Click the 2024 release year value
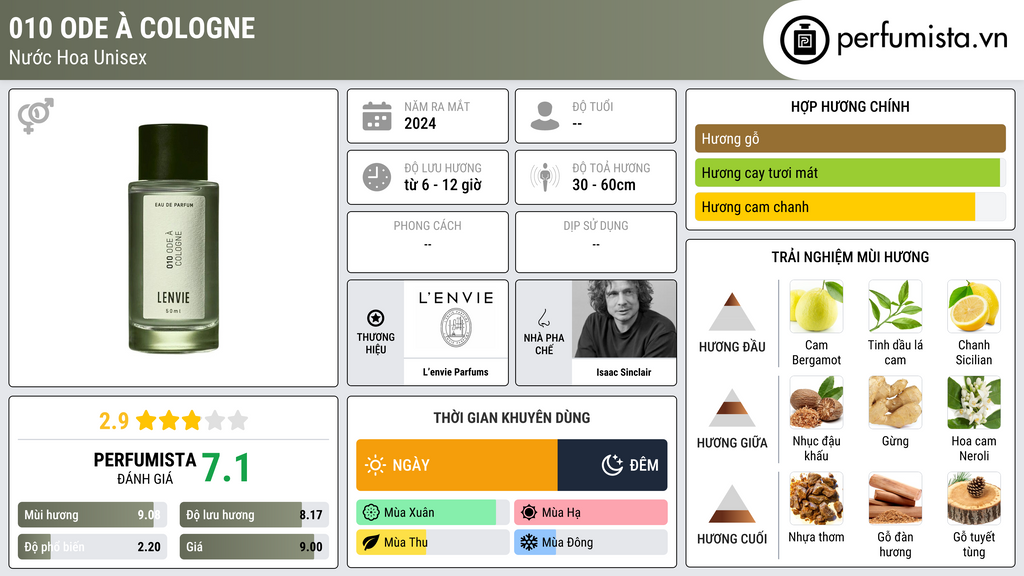Viewport: 1024px width, 576px height. click(x=420, y=123)
